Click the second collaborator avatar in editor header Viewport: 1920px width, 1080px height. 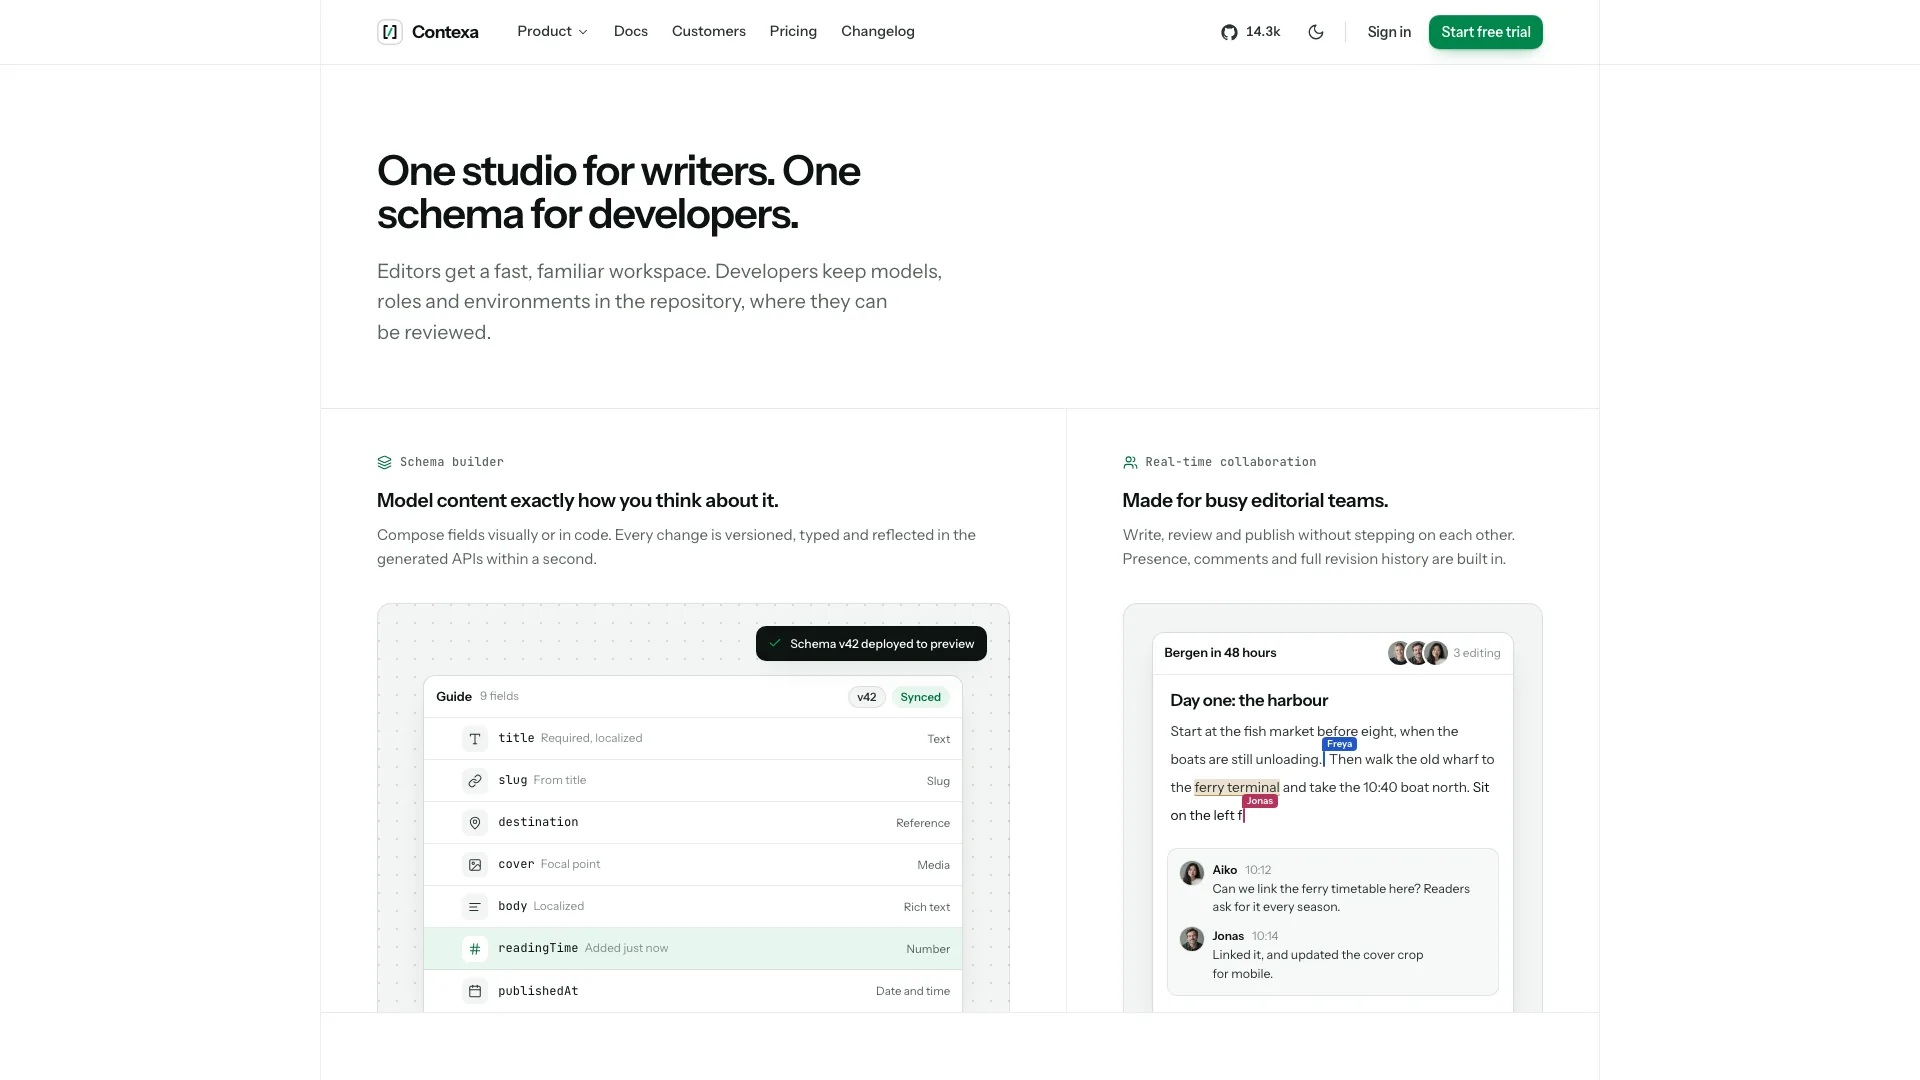click(x=1417, y=653)
